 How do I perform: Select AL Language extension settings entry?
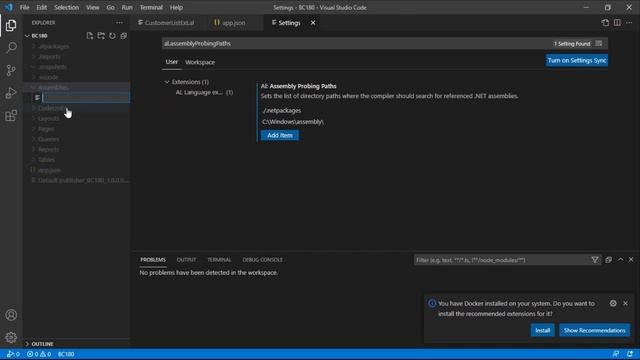pos(204,92)
